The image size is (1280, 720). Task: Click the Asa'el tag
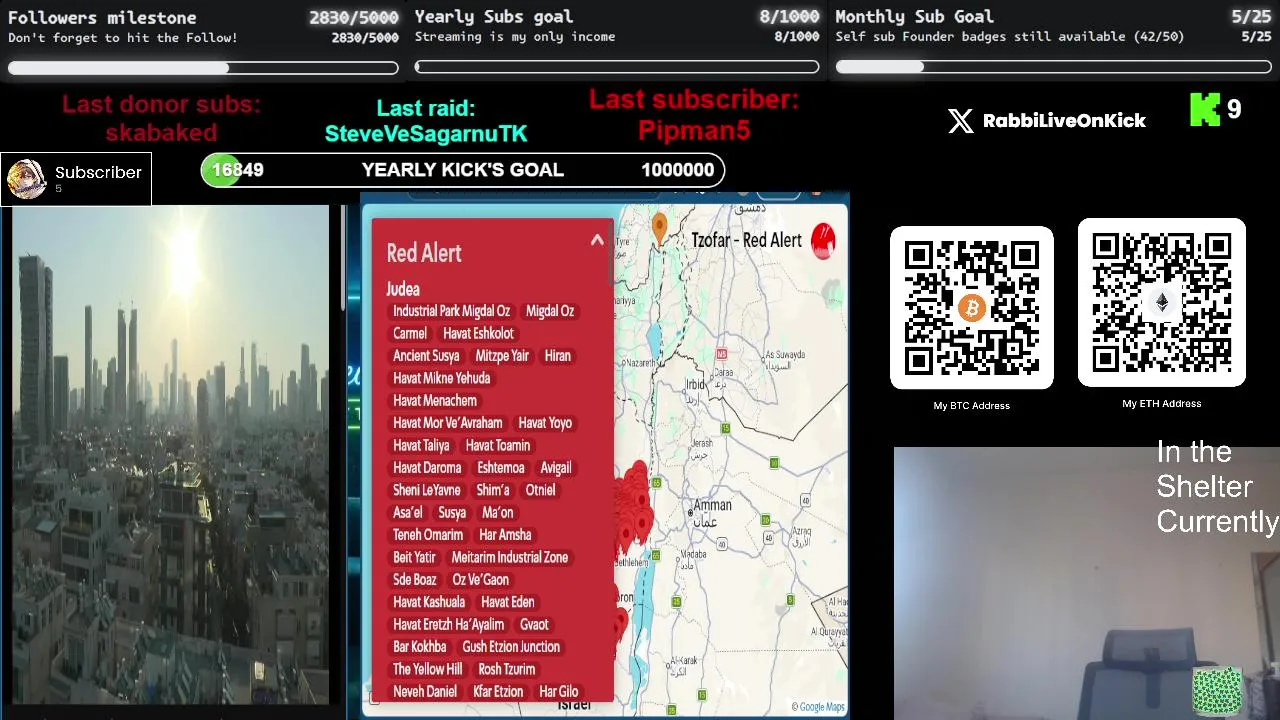click(x=408, y=513)
